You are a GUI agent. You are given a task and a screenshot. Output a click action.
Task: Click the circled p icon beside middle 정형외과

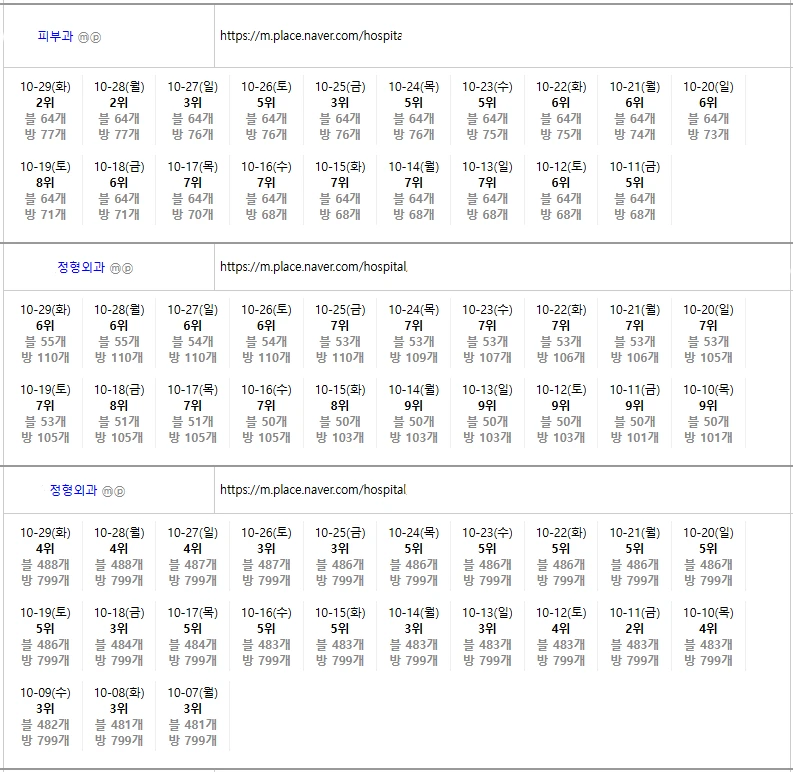[128, 268]
